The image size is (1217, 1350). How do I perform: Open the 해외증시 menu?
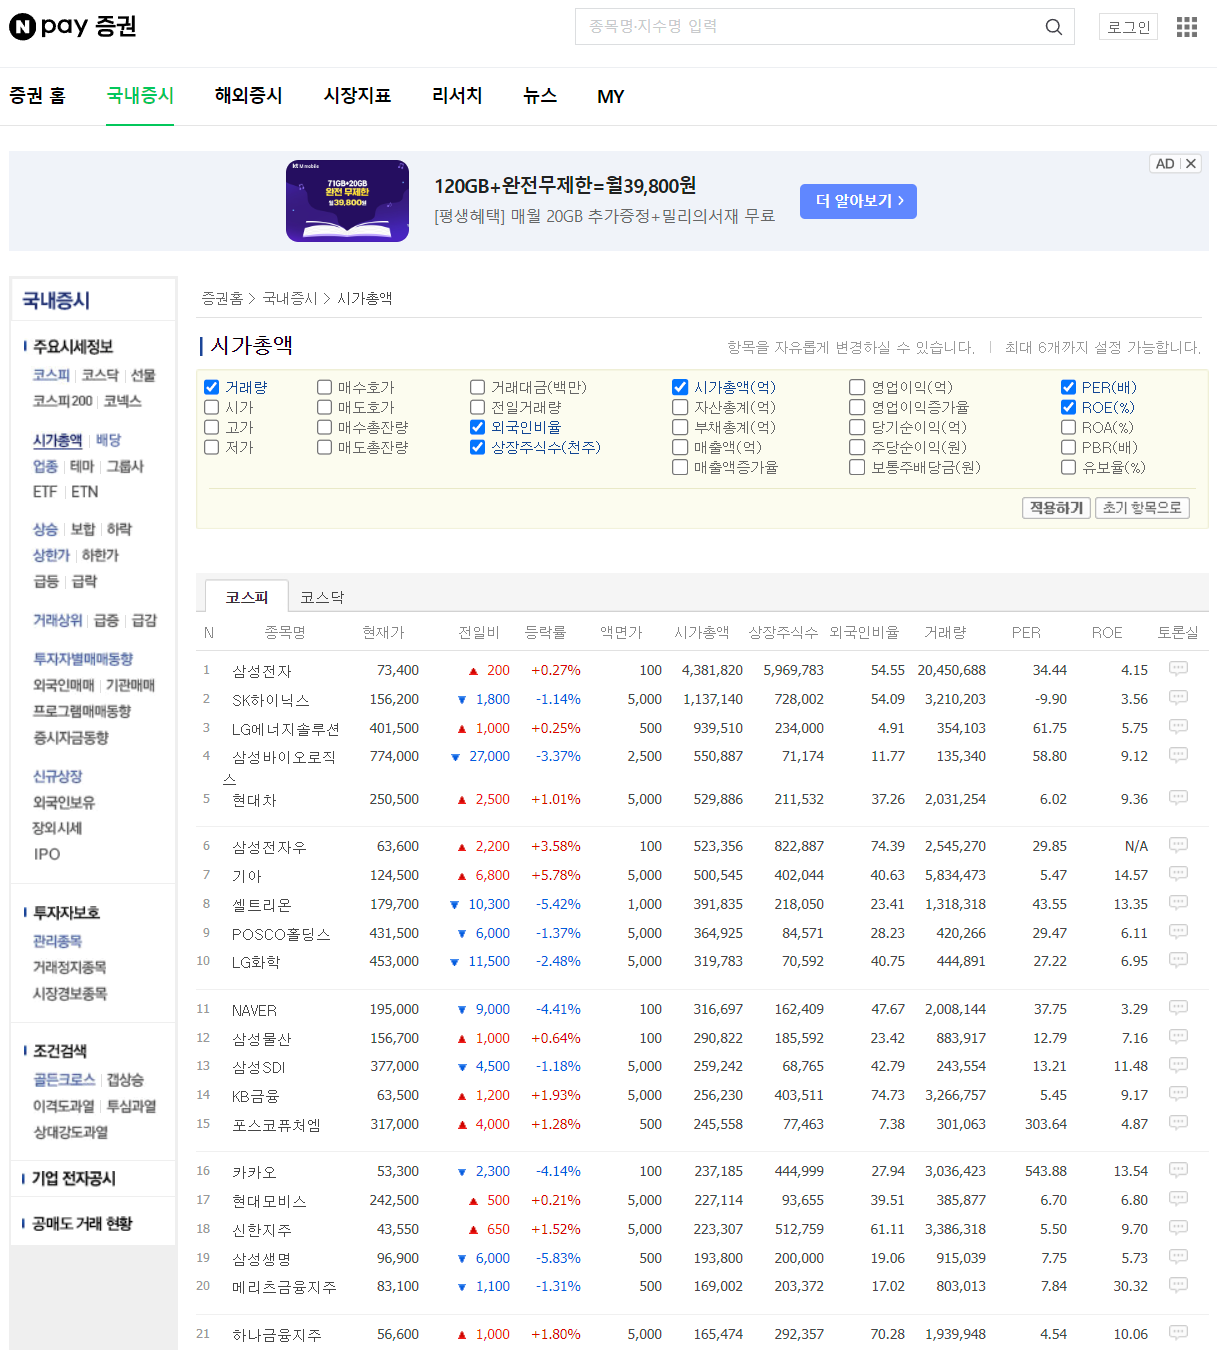[248, 96]
